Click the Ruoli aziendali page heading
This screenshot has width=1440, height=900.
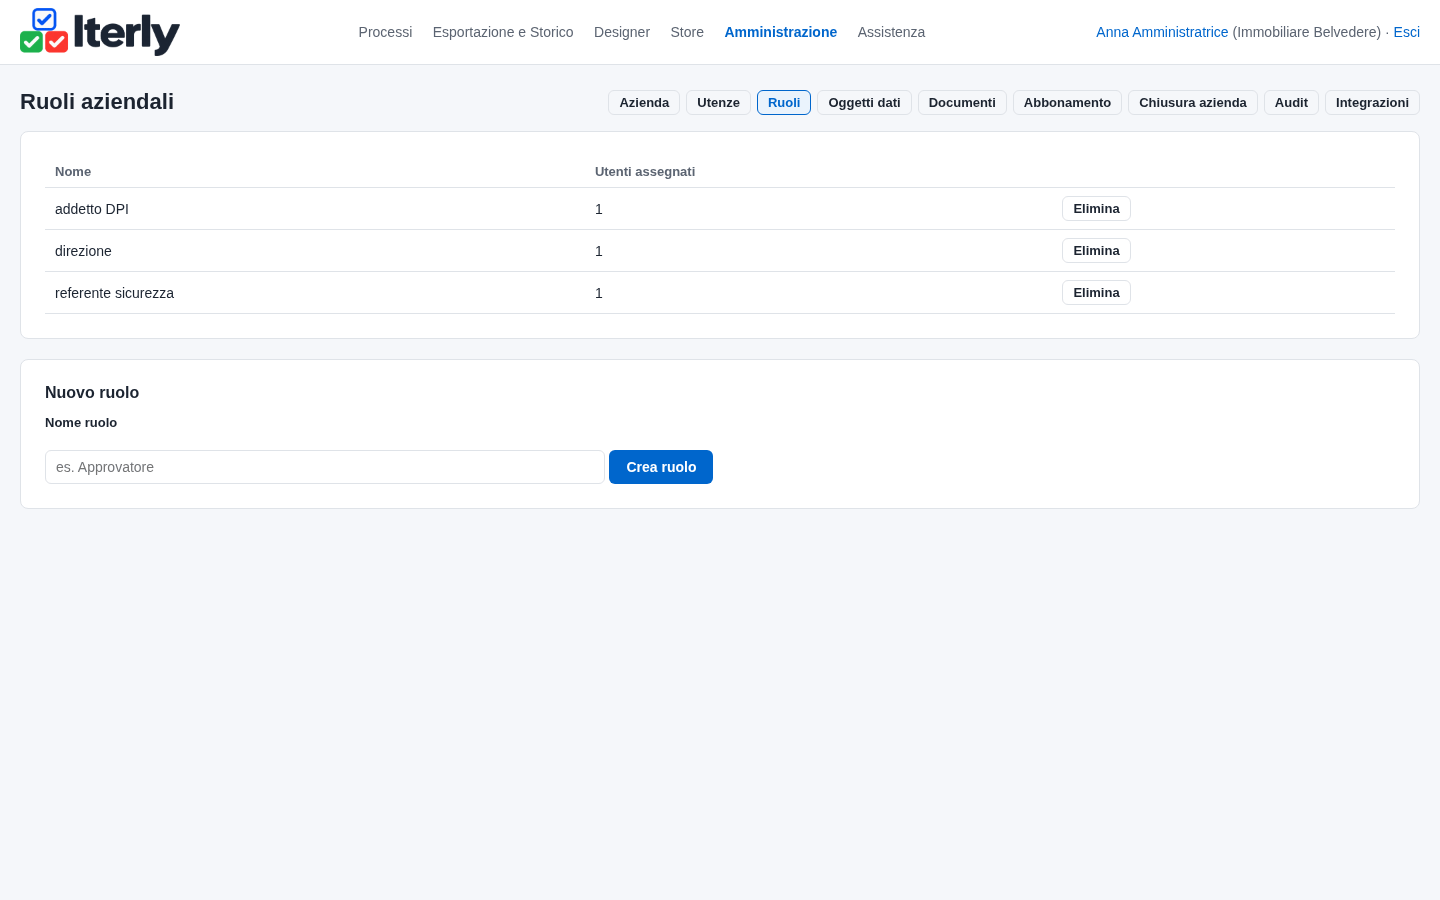coord(97,102)
